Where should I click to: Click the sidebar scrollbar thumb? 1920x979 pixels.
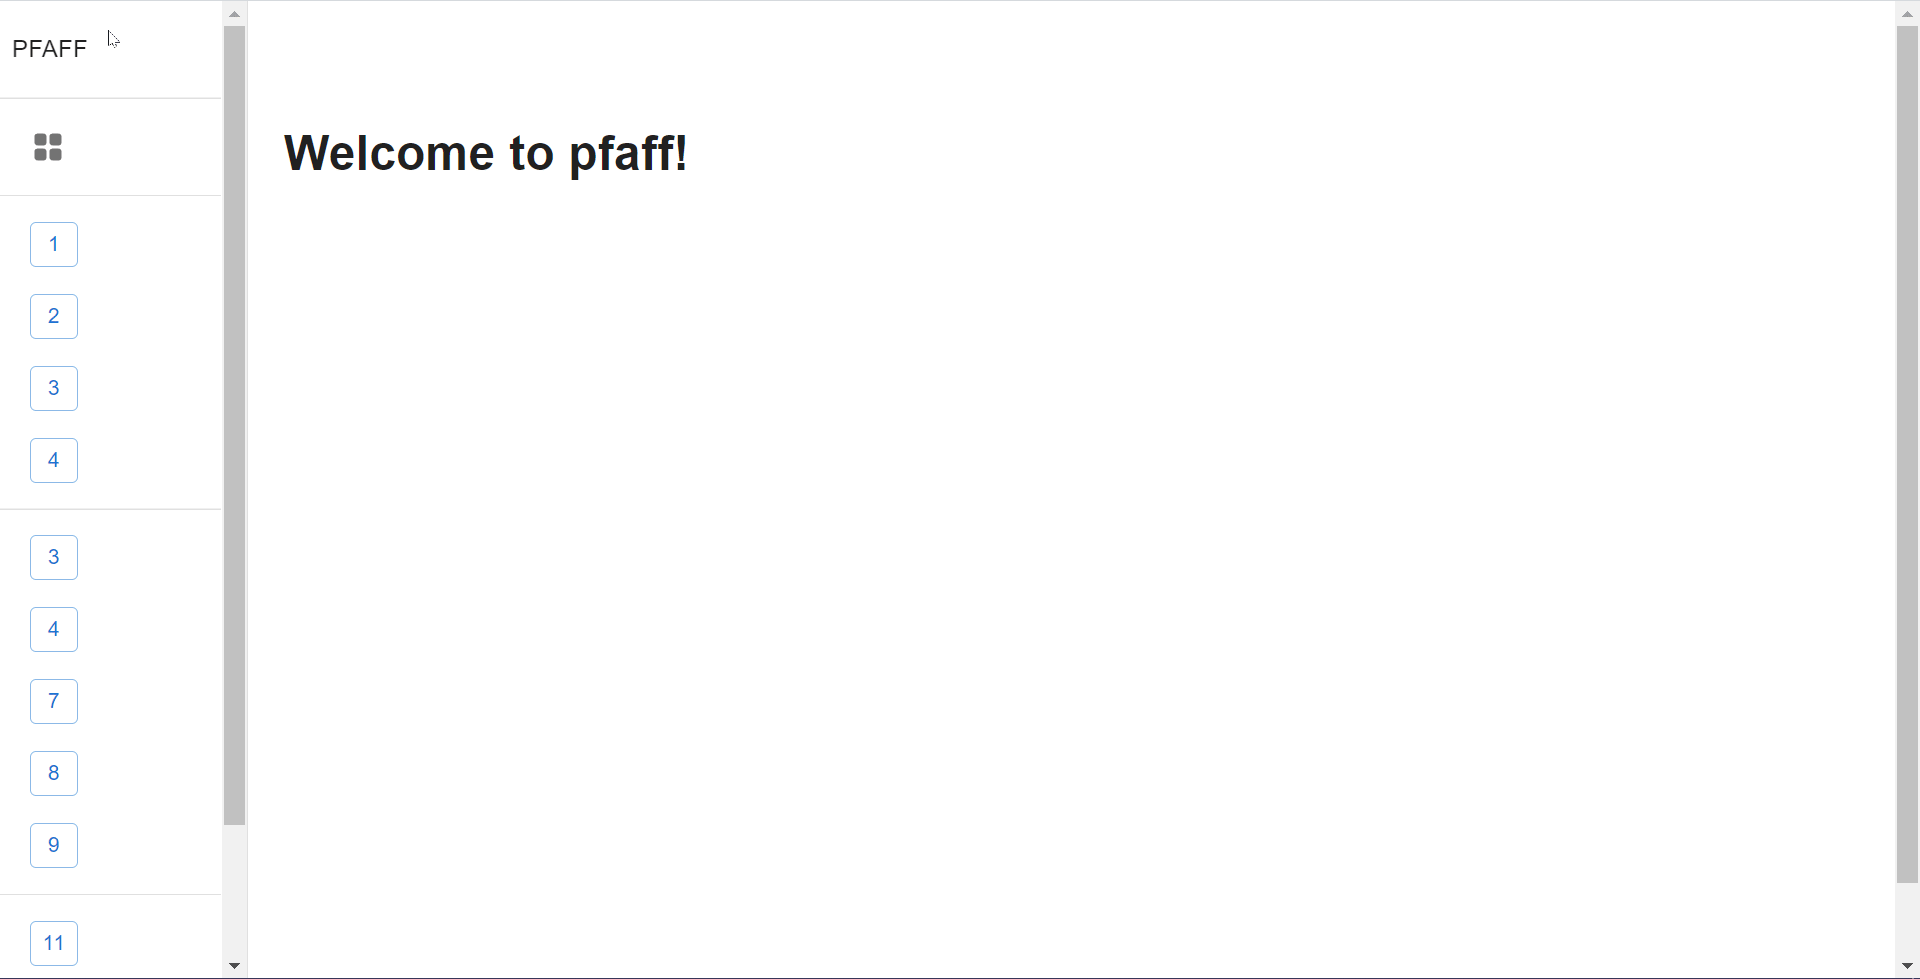pos(235,425)
